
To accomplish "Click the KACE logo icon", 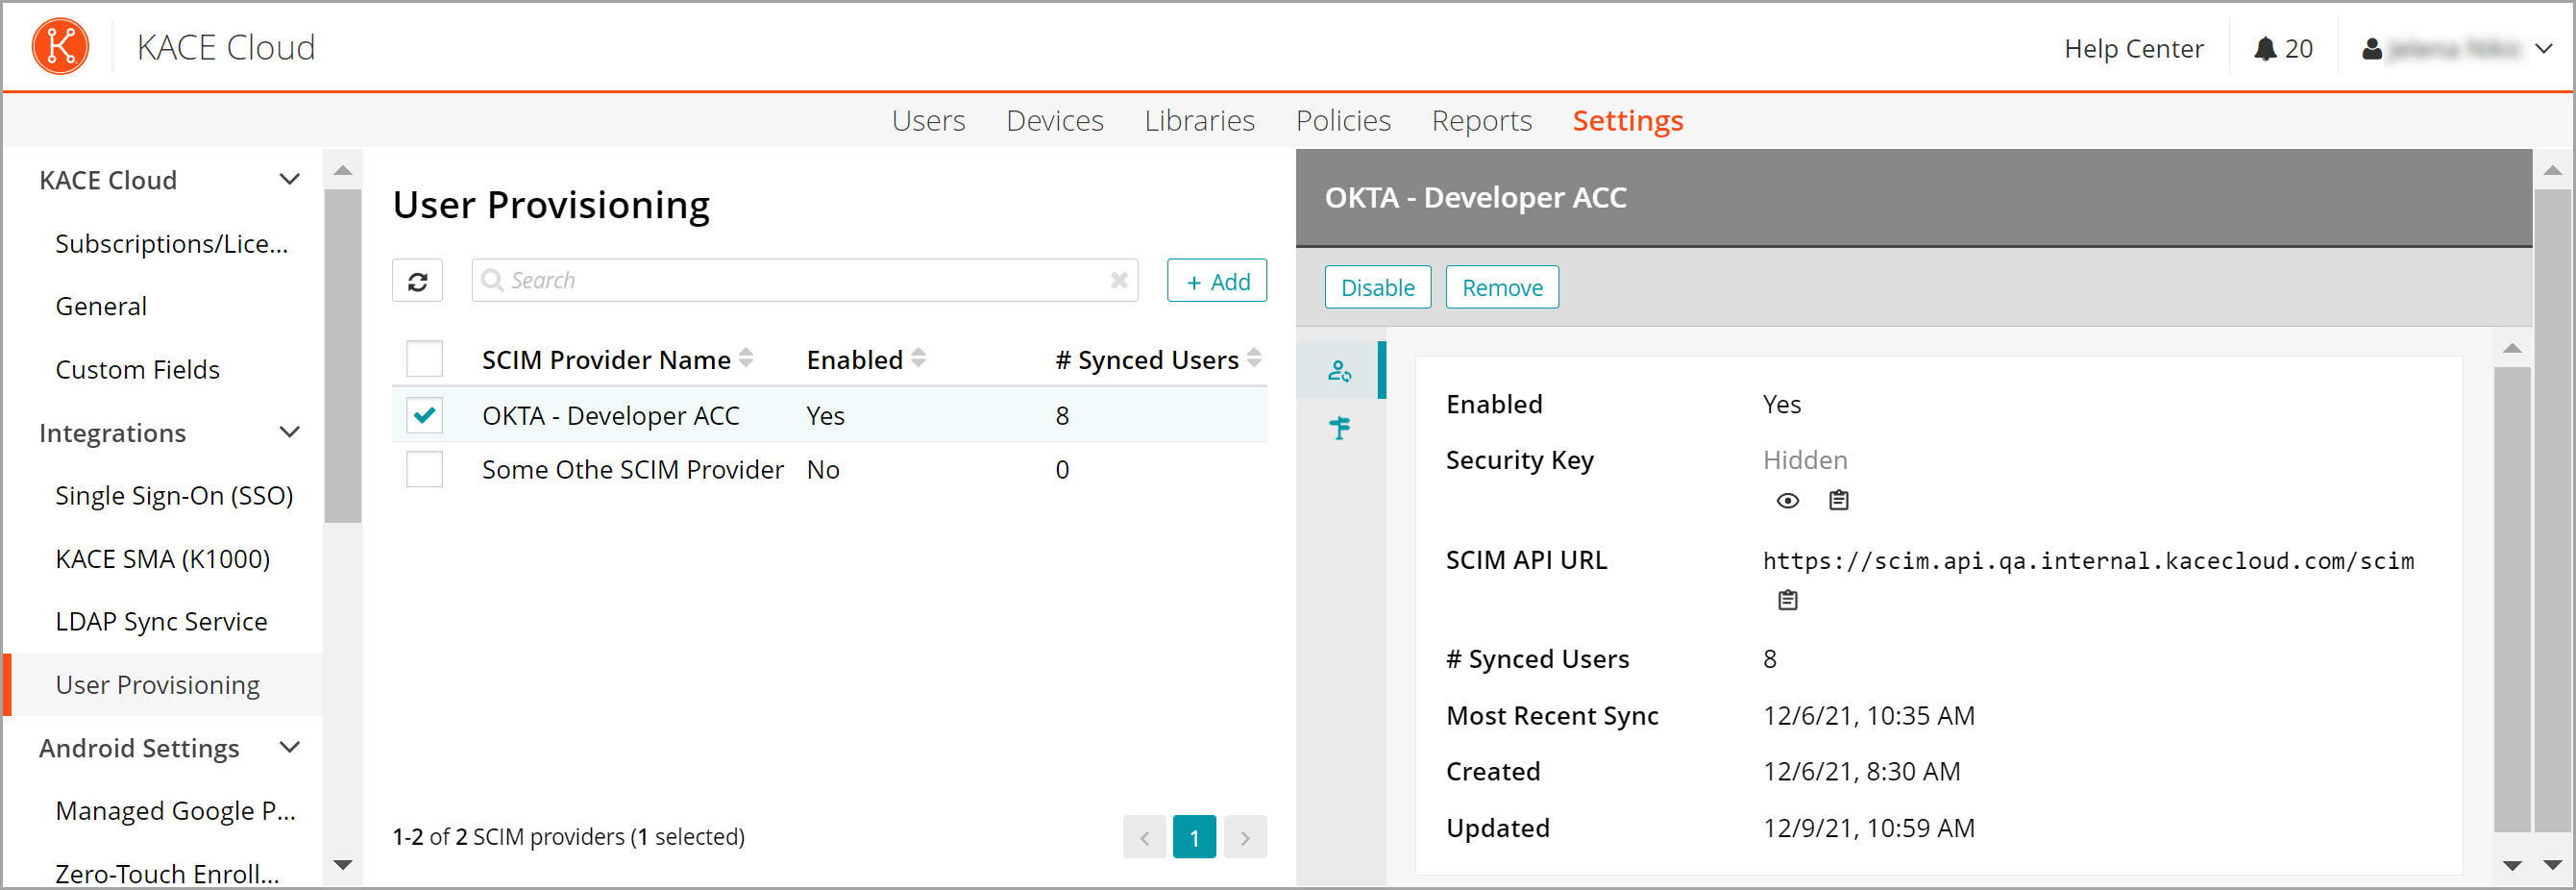I will pos(60,47).
